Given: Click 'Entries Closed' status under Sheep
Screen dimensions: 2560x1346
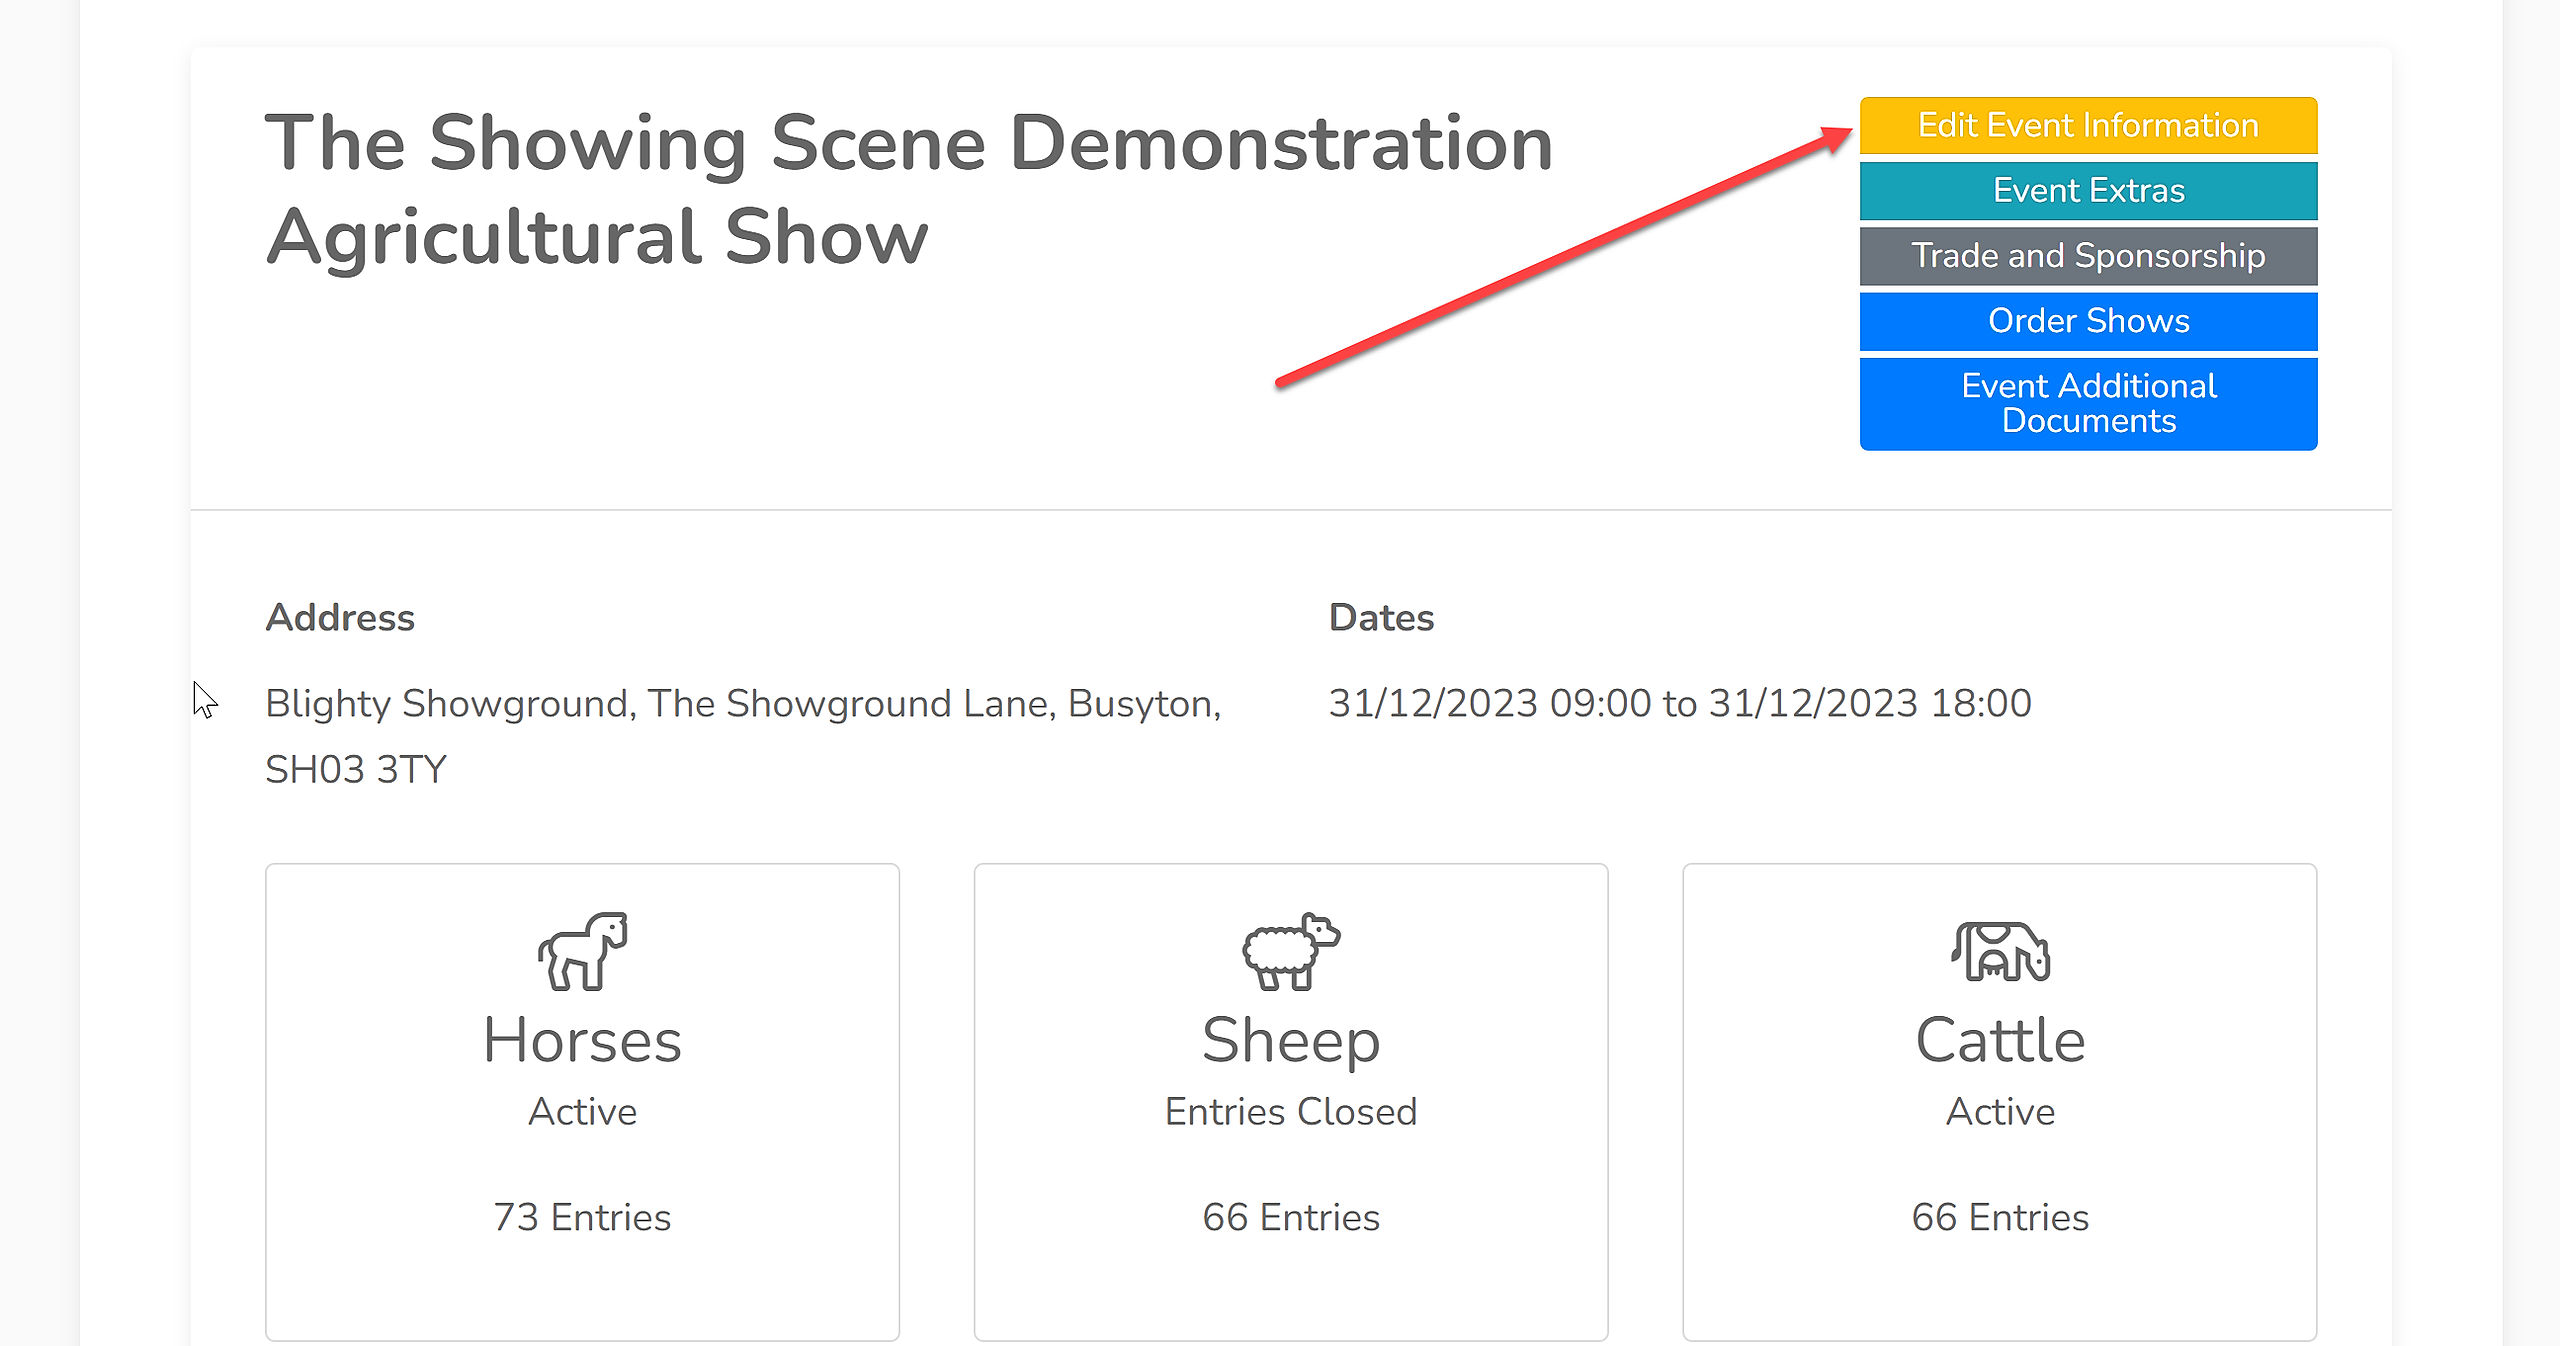Looking at the screenshot, I should point(1291,1111).
